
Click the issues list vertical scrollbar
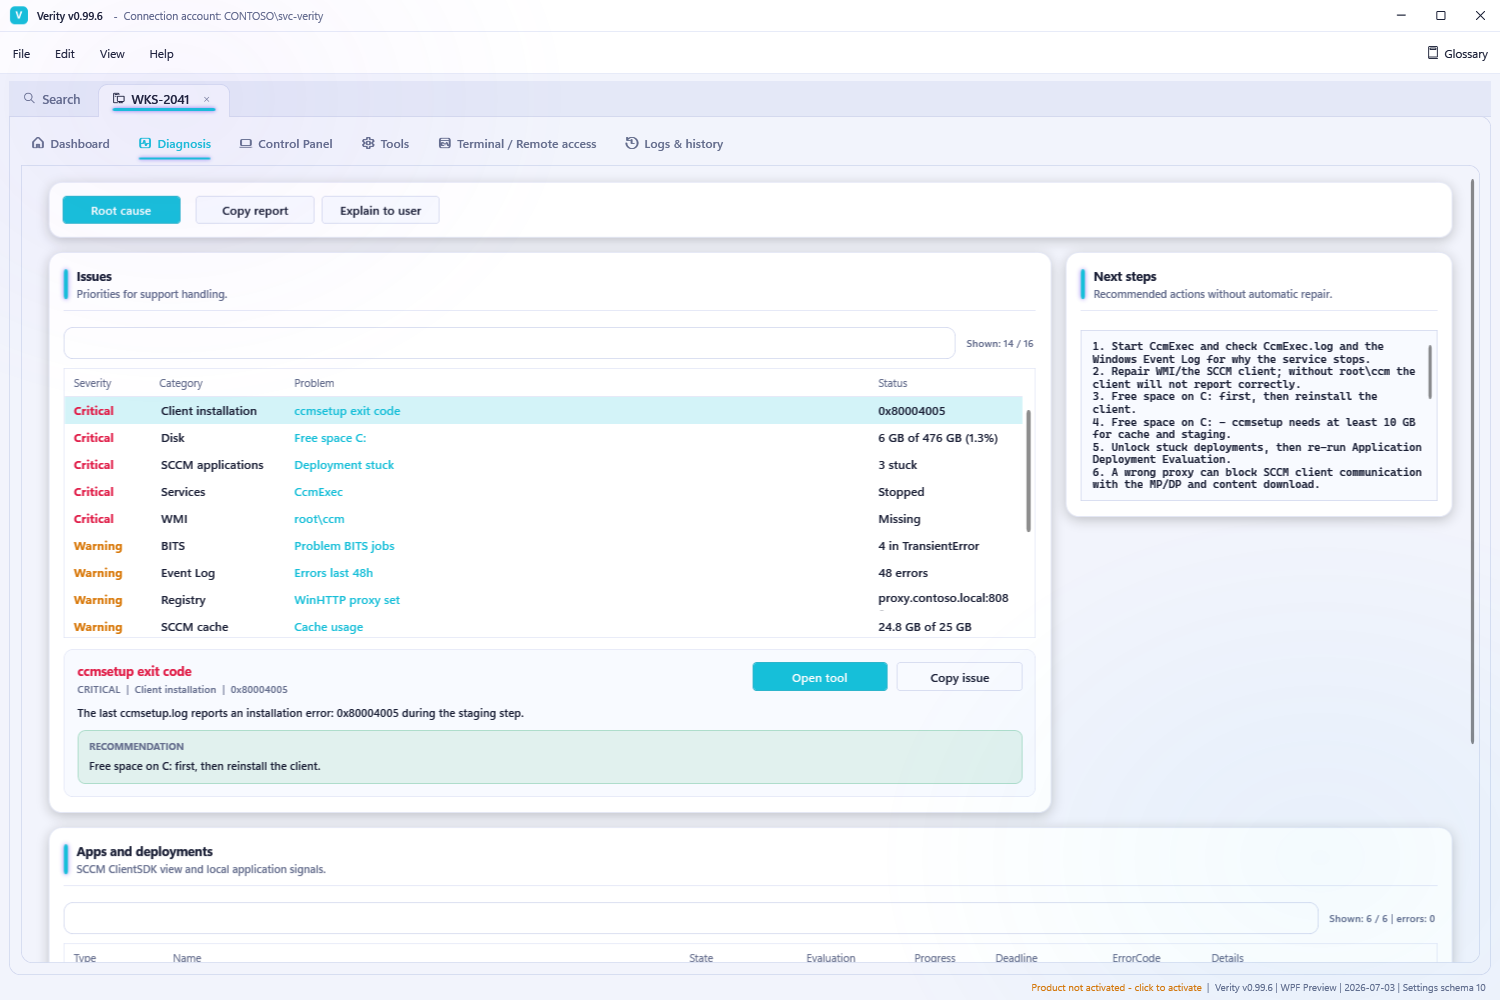pyautogui.click(x=1028, y=470)
